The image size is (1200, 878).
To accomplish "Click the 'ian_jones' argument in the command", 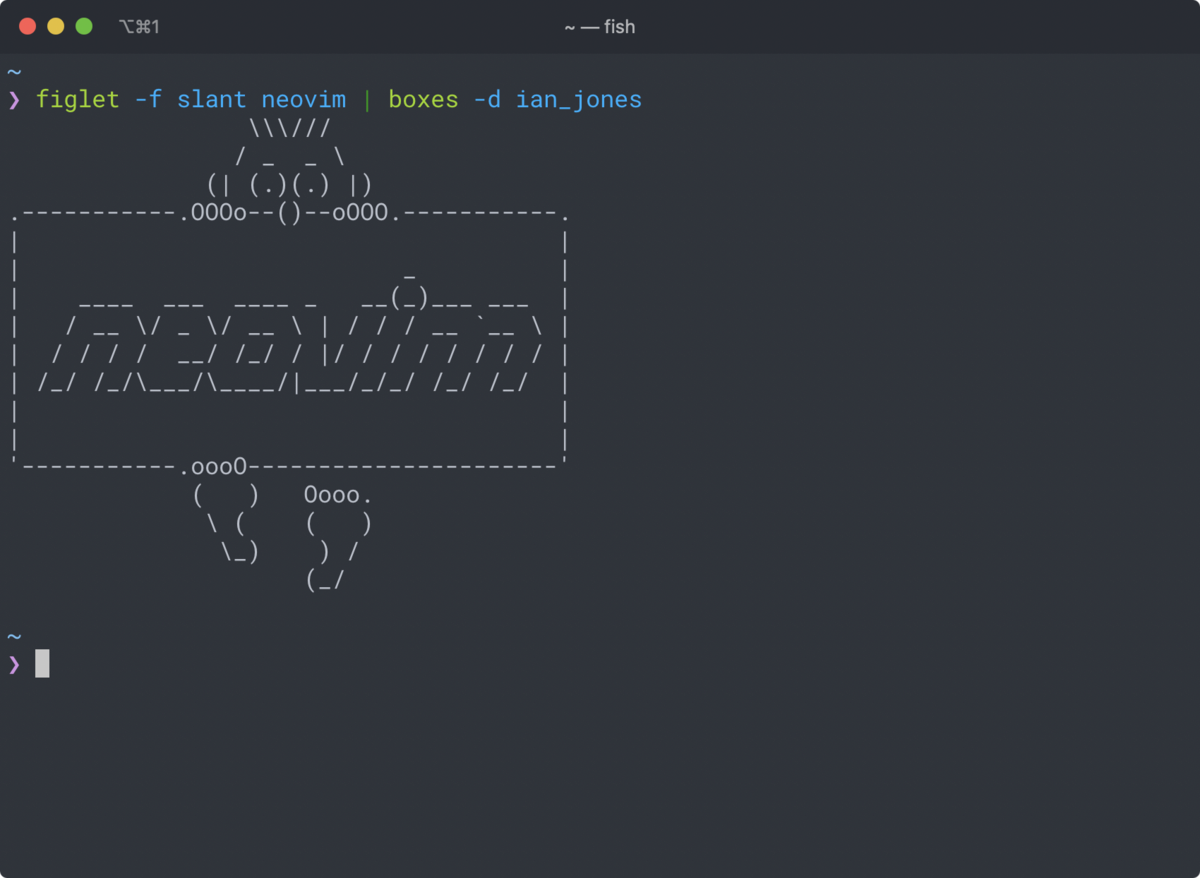I will coord(579,101).
